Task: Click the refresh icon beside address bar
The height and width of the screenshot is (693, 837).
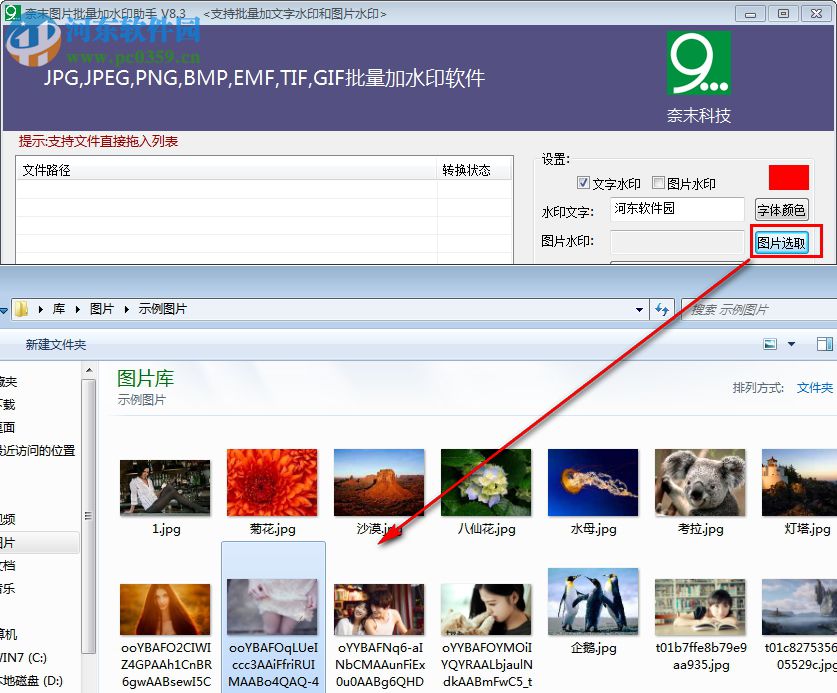Action: coord(663,309)
